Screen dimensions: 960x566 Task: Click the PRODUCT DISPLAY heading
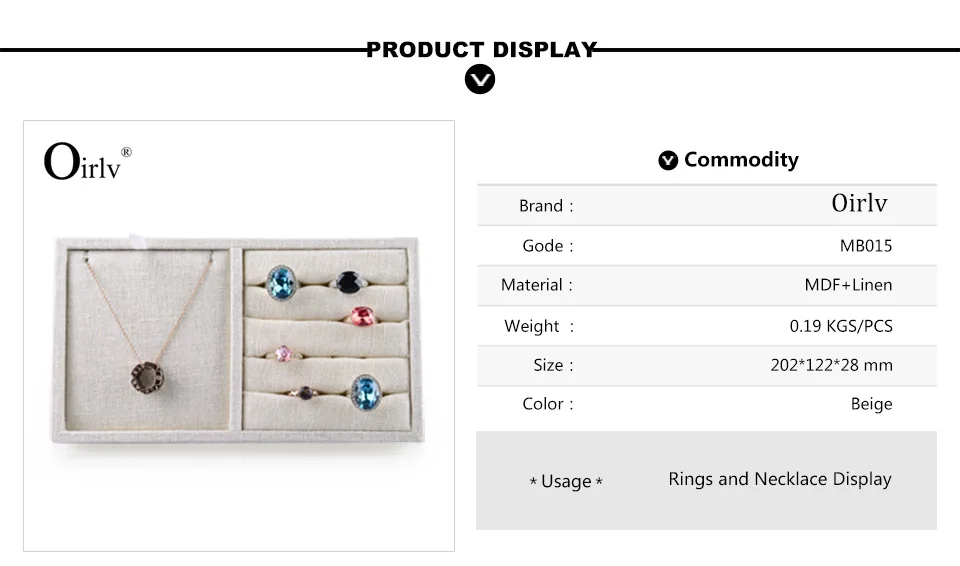coord(481,49)
